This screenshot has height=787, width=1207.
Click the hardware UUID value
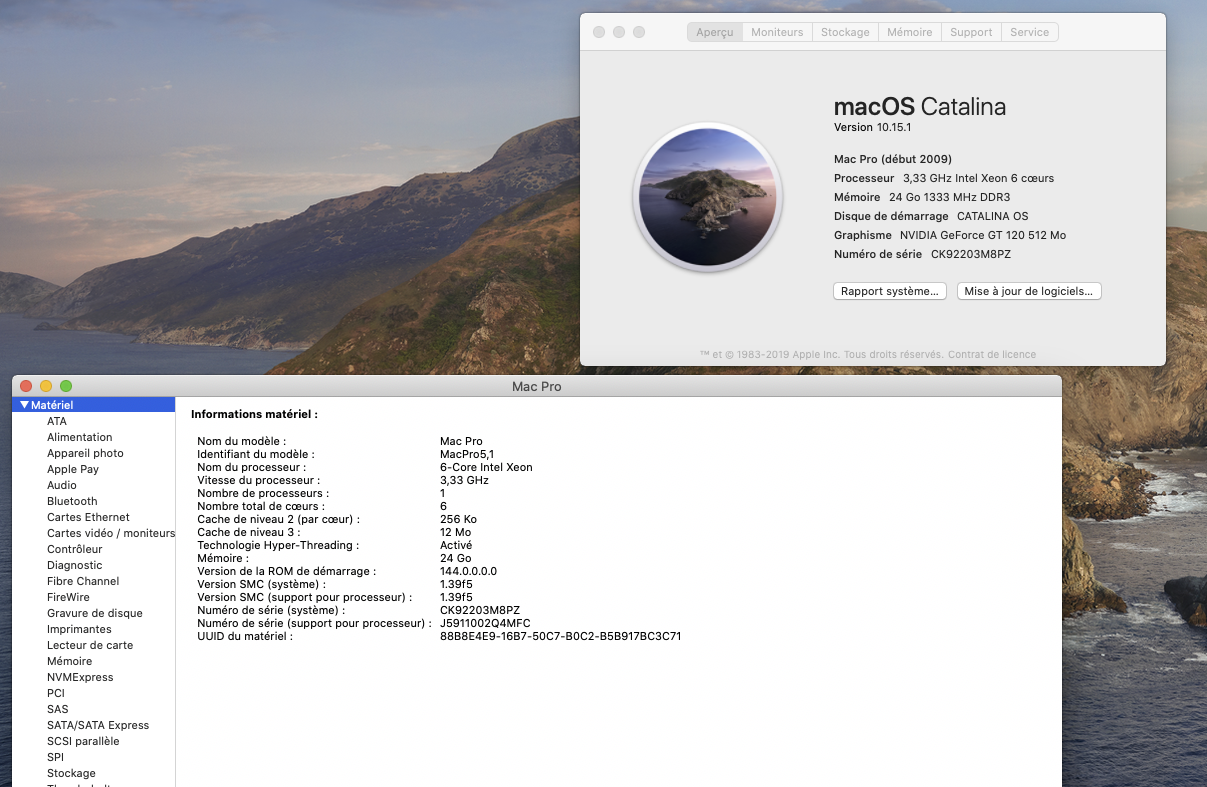pos(560,636)
